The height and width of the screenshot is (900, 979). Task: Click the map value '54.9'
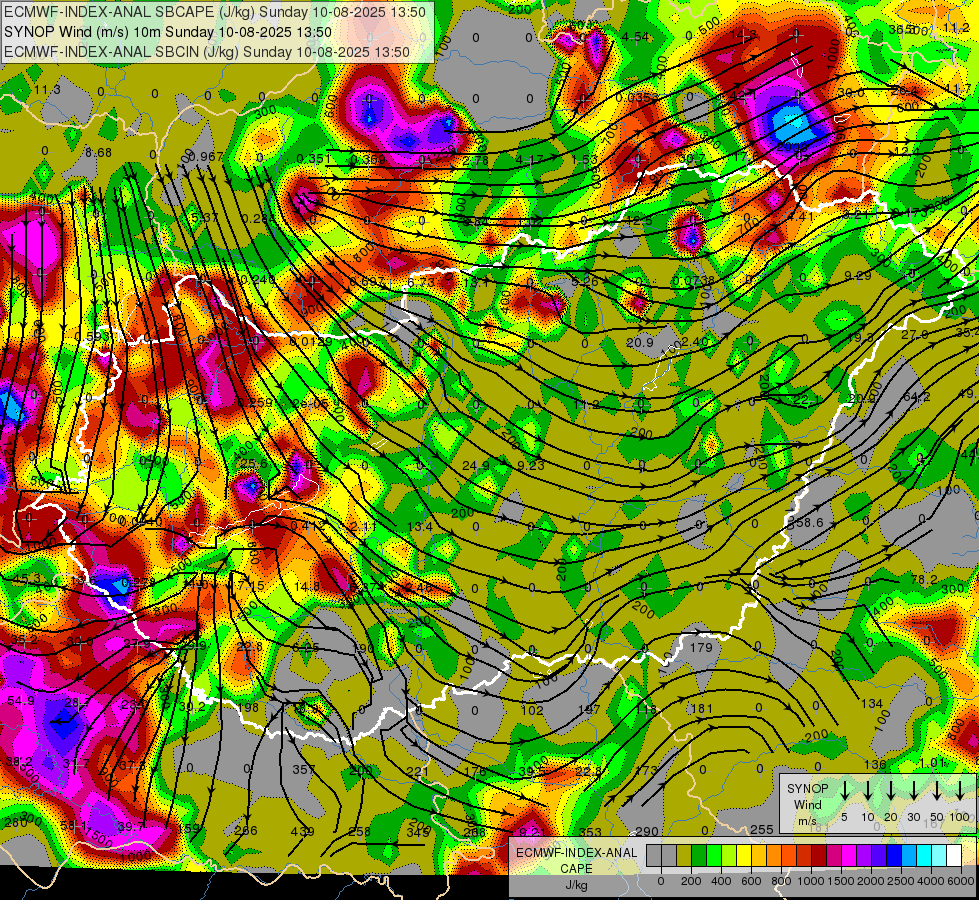coord(21,701)
